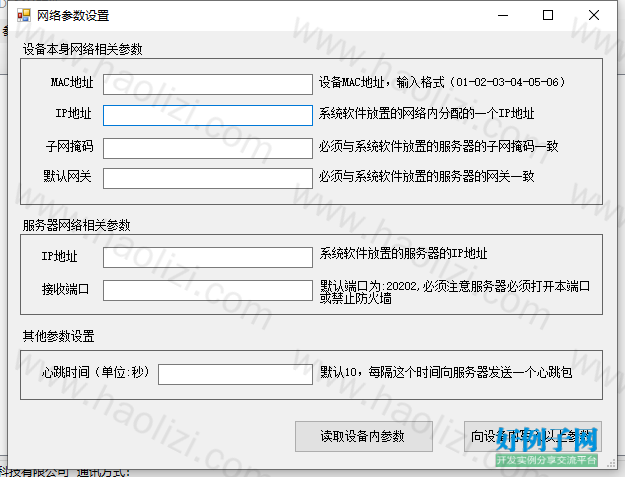The width and height of the screenshot is (625, 477).
Task: Focus the device IP地址 input field
Action: [x=208, y=115]
